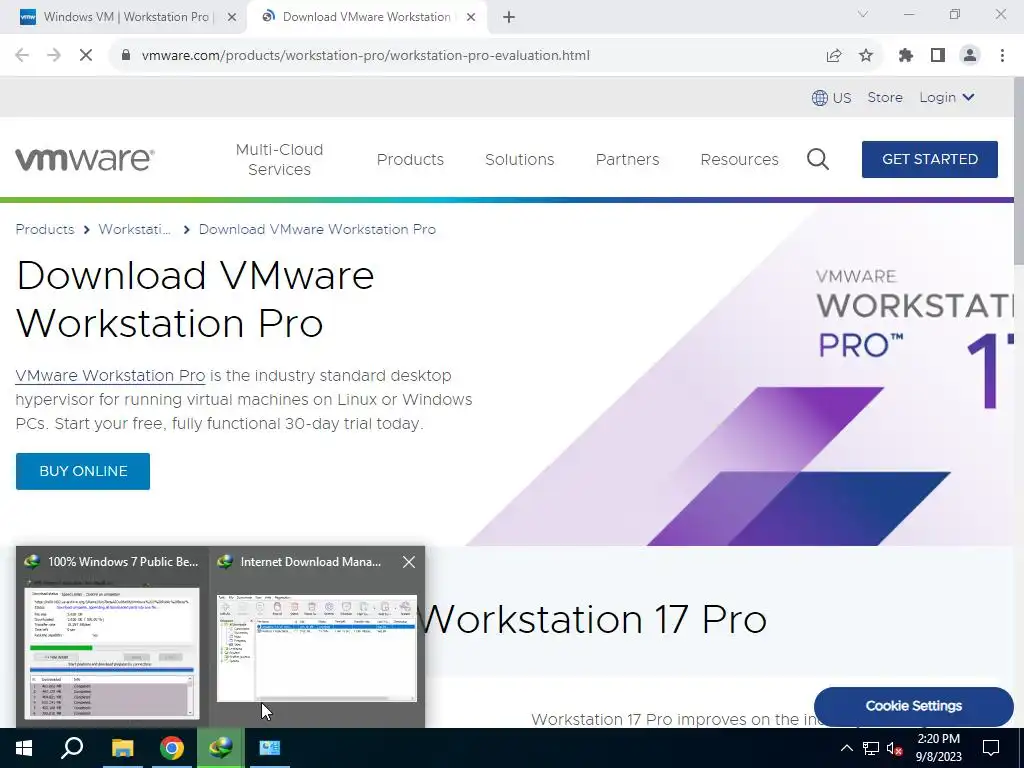Open the Solutions navigation menu

coord(520,159)
